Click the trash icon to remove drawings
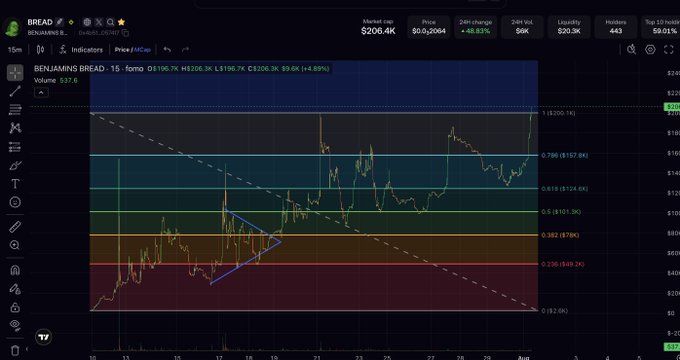 click(15, 350)
